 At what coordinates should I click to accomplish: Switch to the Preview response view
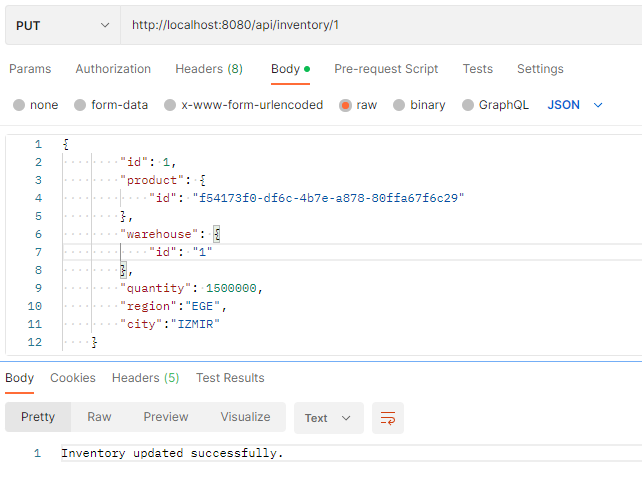pyautogui.click(x=166, y=417)
